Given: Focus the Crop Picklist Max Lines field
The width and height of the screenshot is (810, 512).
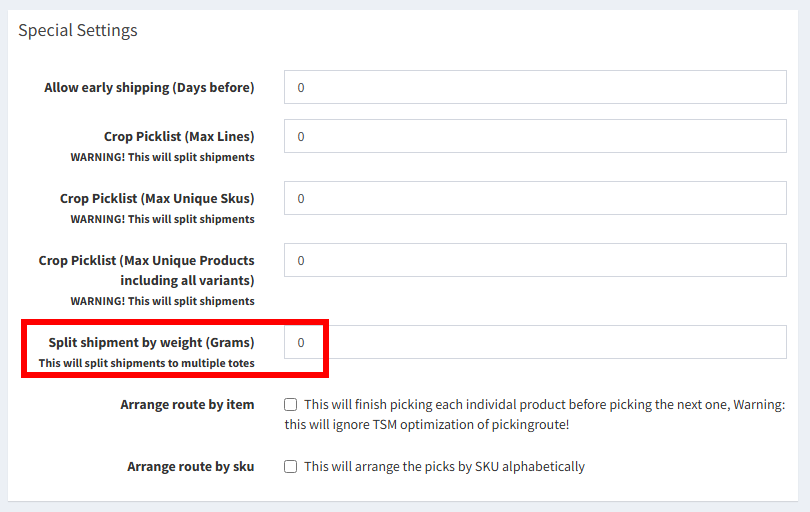Looking at the screenshot, I should coord(535,136).
